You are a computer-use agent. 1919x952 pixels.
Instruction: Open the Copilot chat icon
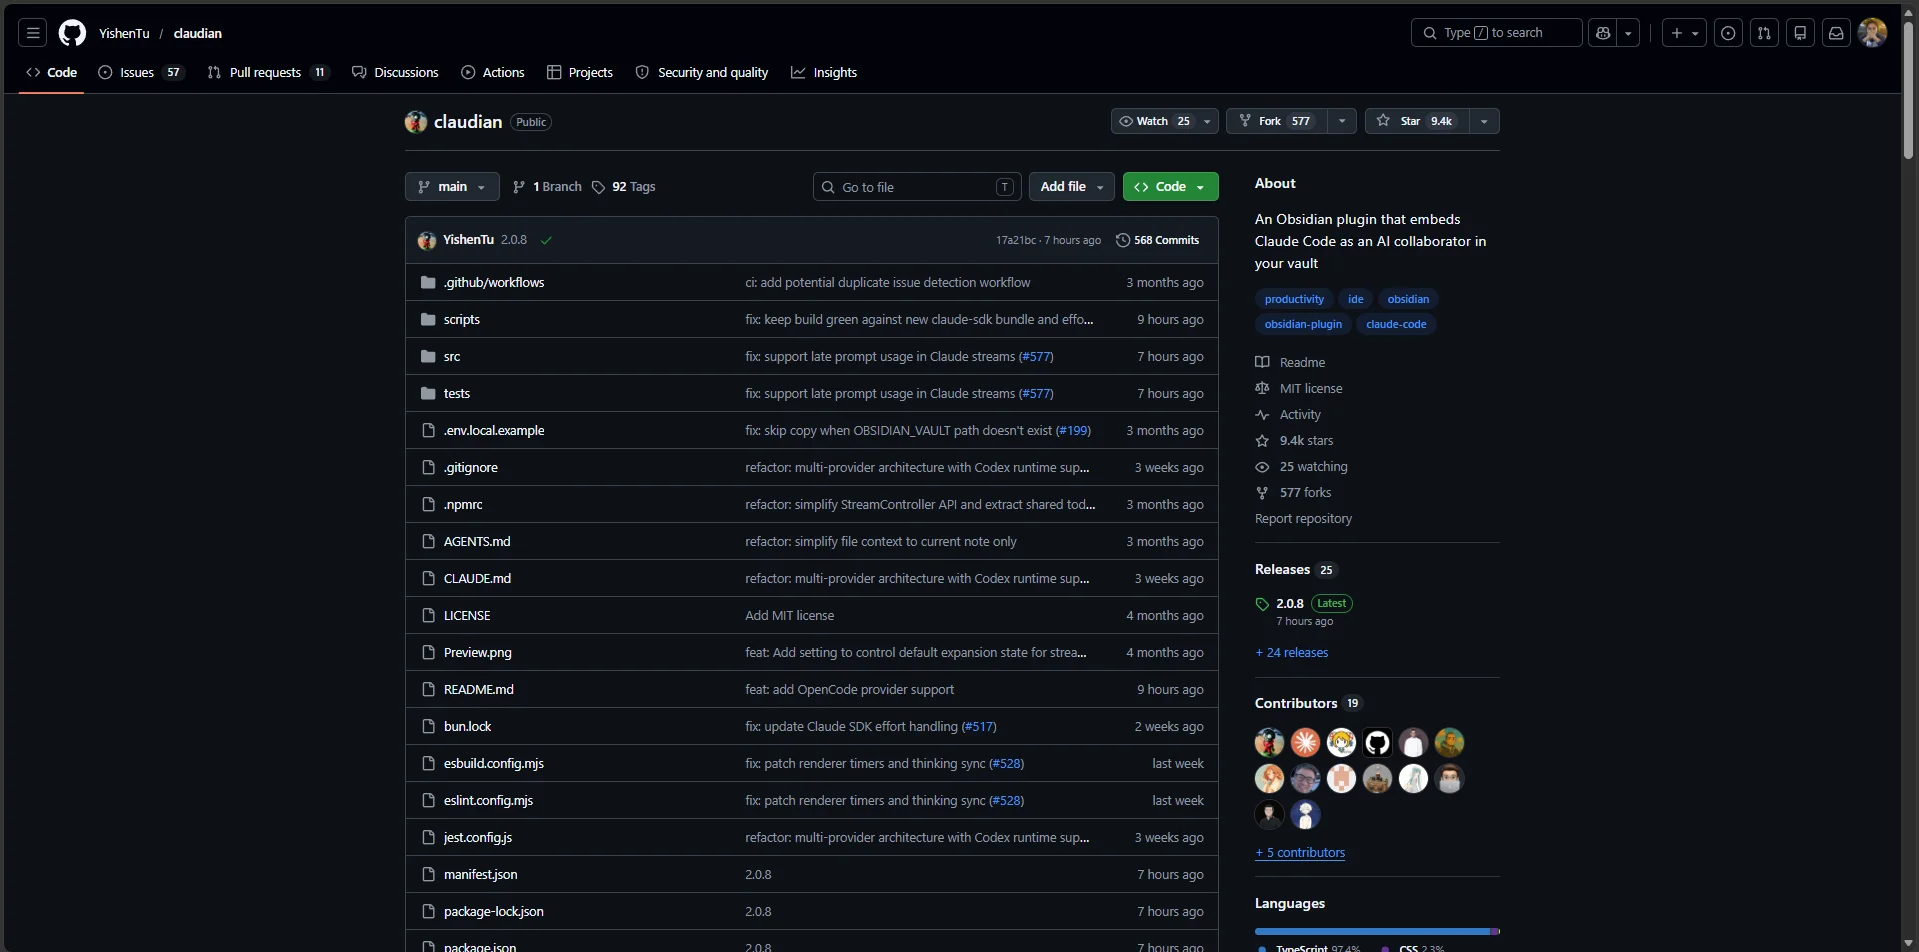(x=1603, y=33)
